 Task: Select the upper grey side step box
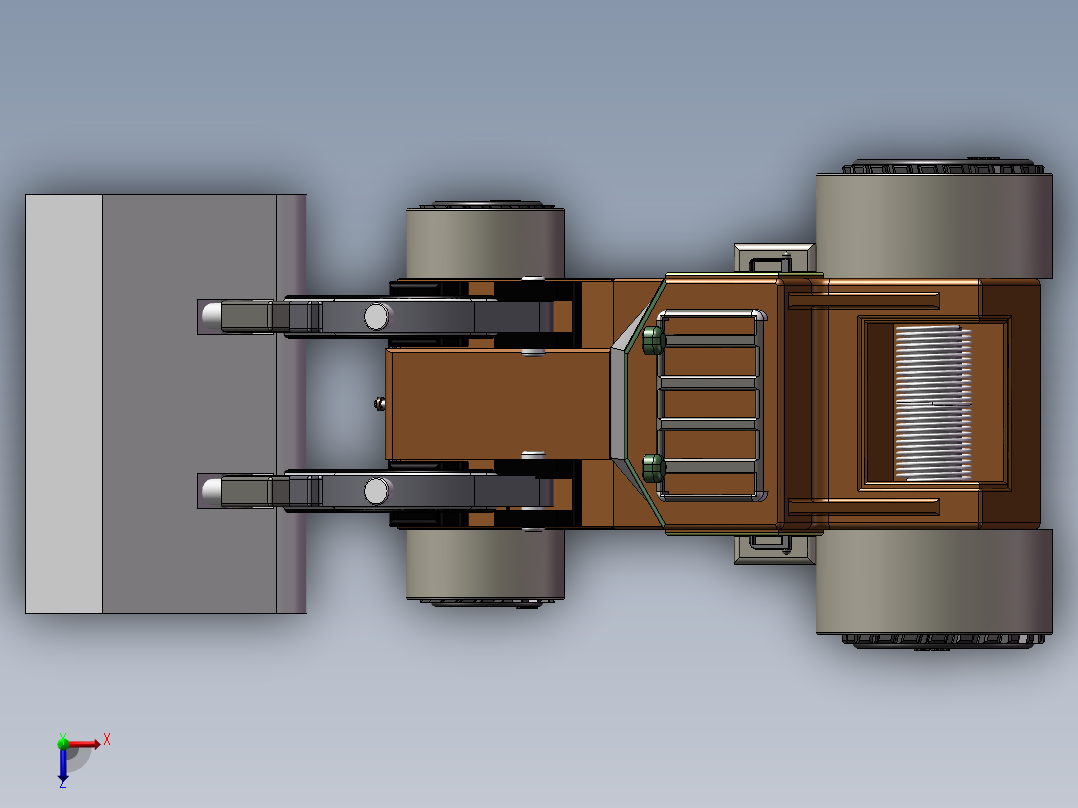click(x=775, y=259)
